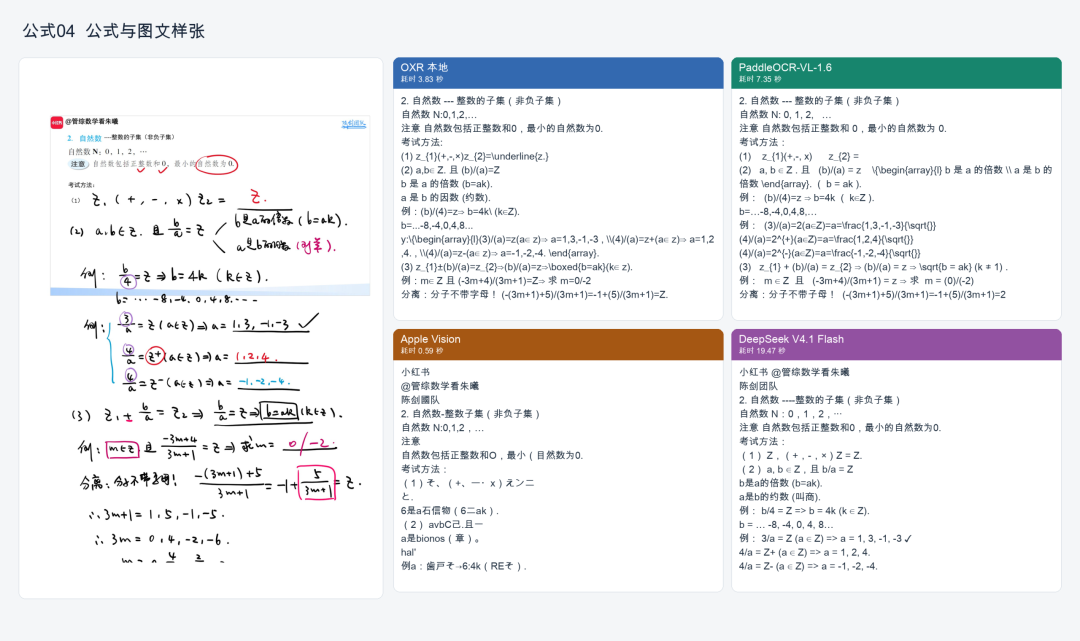This screenshot has height=641, width=1080.
Task: Click PaddleOCR line containing \sqrt{b = ak}
Action: (x=873, y=267)
